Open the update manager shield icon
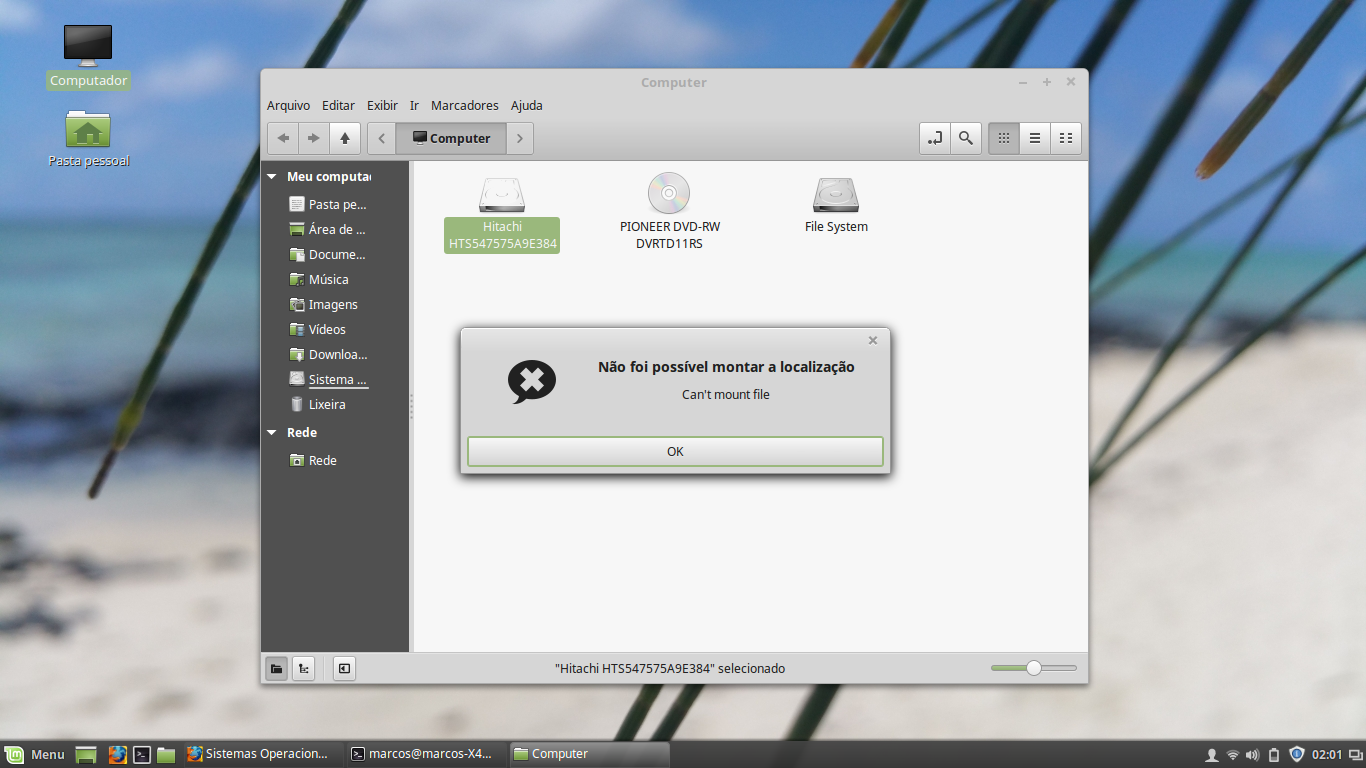This screenshot has height=768, width=1366. pos(1297,754)
